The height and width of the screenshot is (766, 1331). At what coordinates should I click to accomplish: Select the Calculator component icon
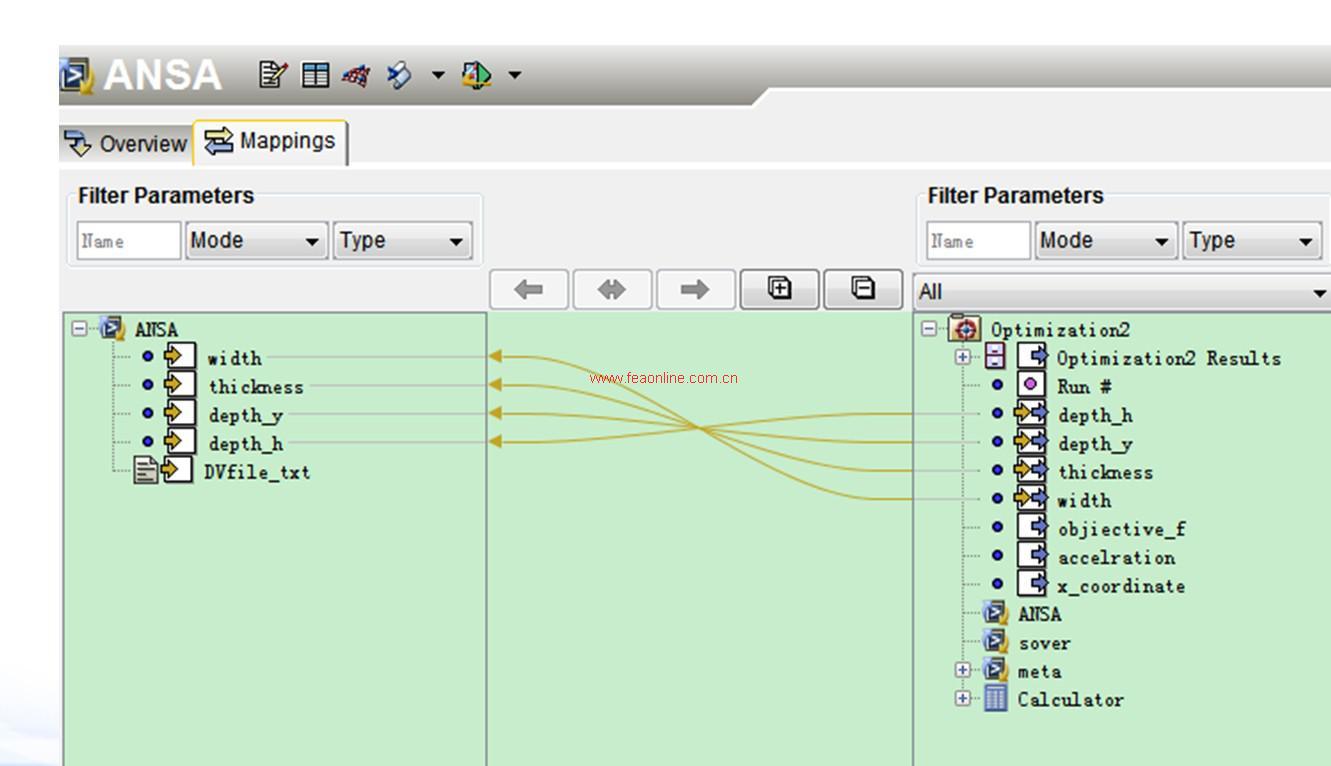click(995, 699)
